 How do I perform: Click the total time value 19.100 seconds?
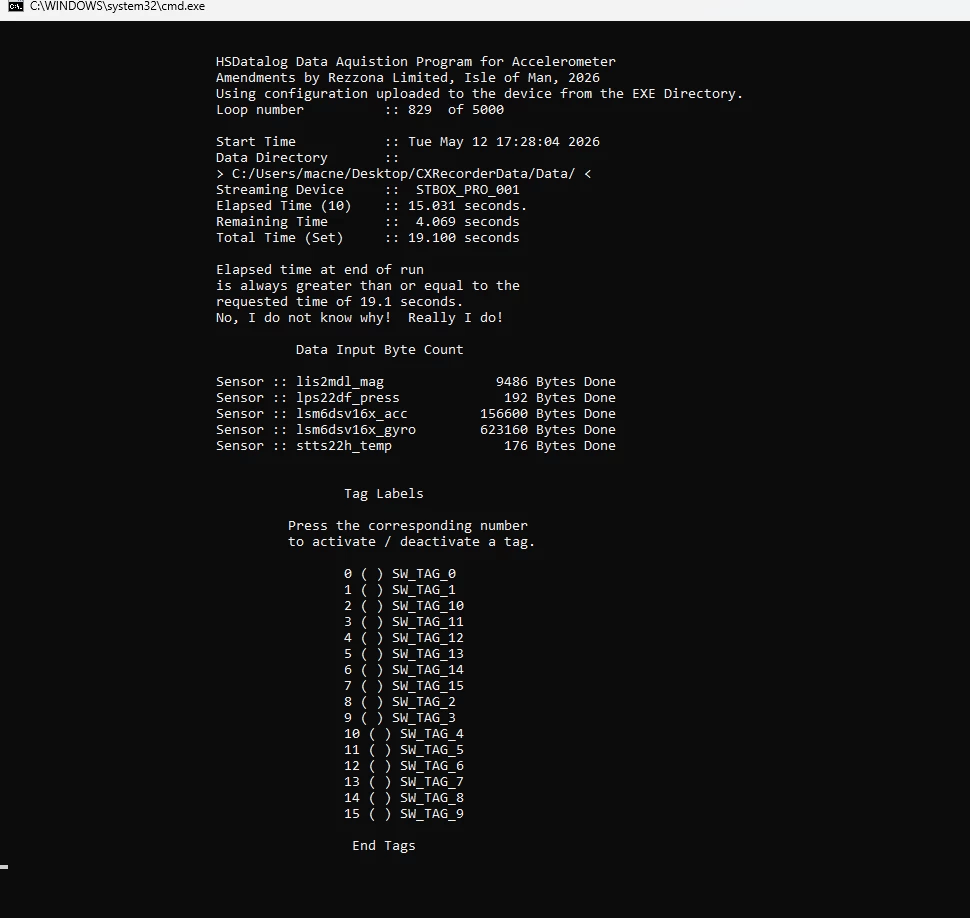464,238
